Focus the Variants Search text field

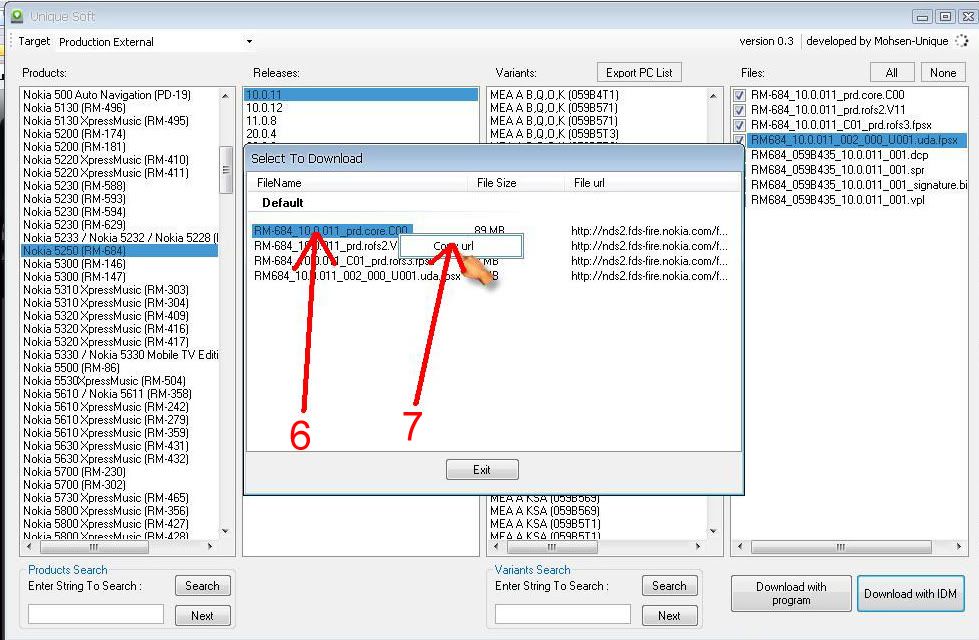click(563, 614)
